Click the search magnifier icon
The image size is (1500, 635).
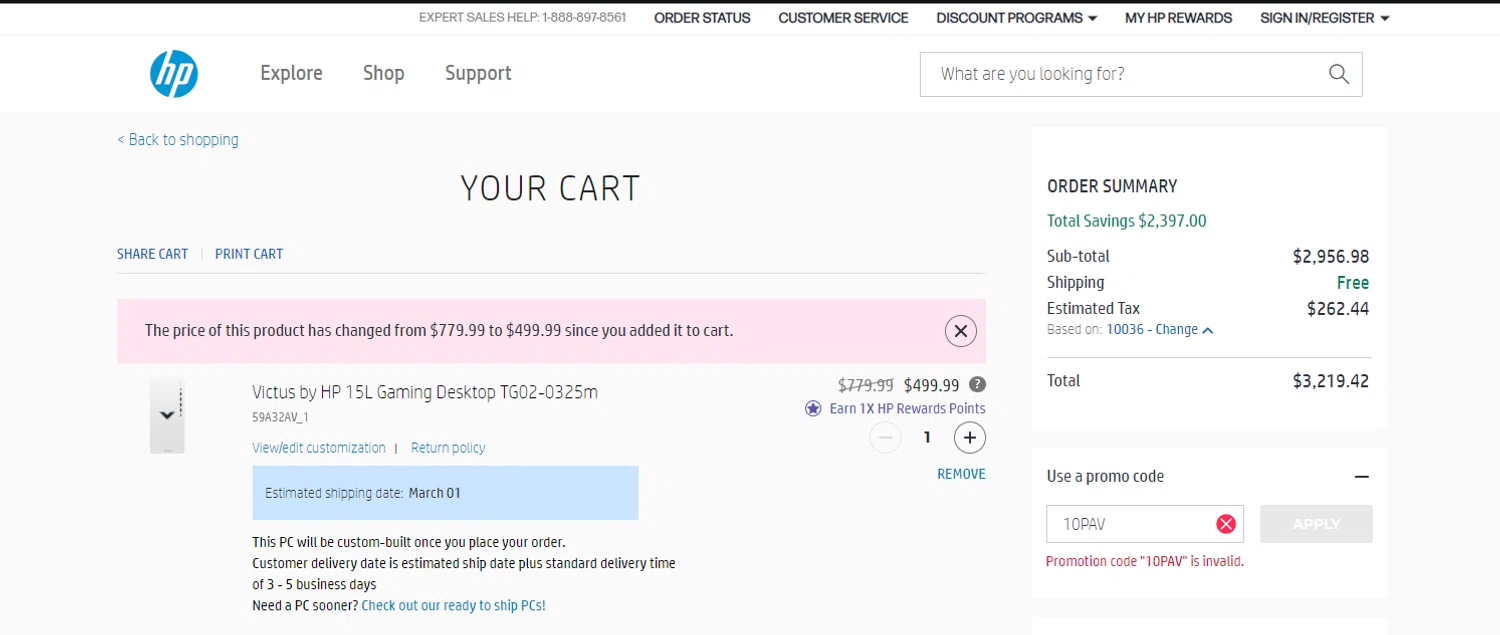pos(1339,74)
